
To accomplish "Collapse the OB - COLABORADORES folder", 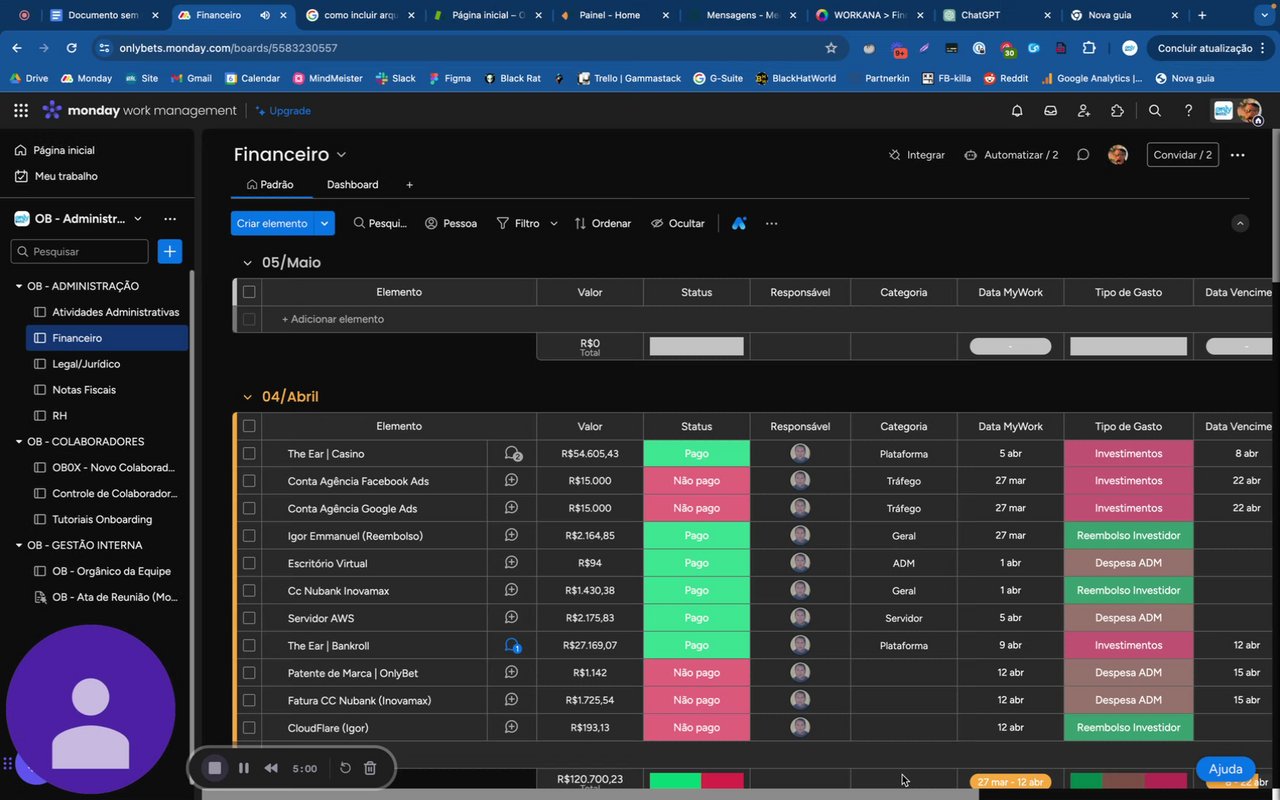I will tap(19, 442).
